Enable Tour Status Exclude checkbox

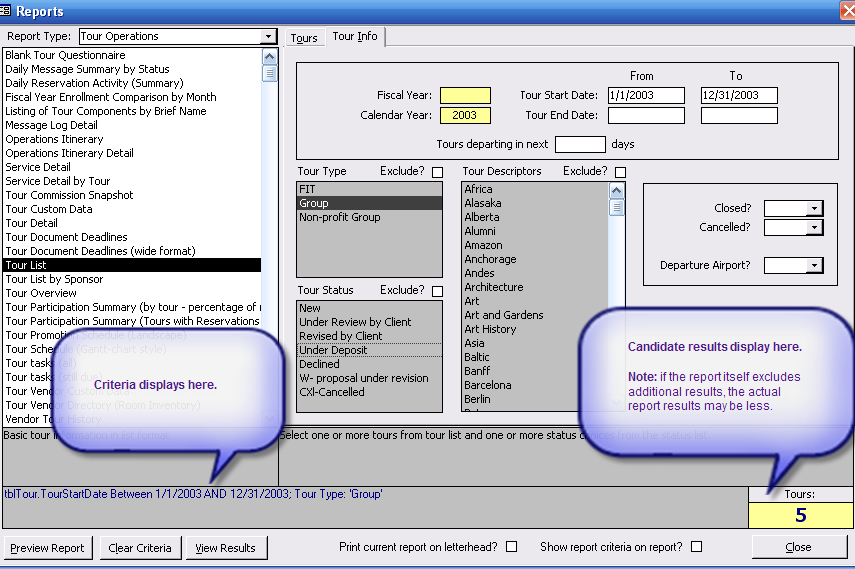[437, 291]
